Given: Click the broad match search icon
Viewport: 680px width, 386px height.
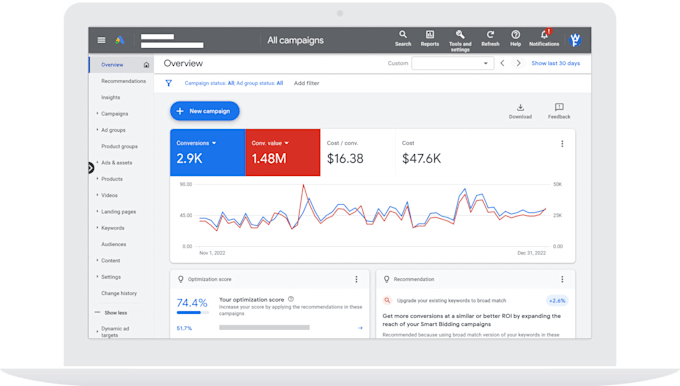Looking at the screenshot, I should click(x=387, y=300).
